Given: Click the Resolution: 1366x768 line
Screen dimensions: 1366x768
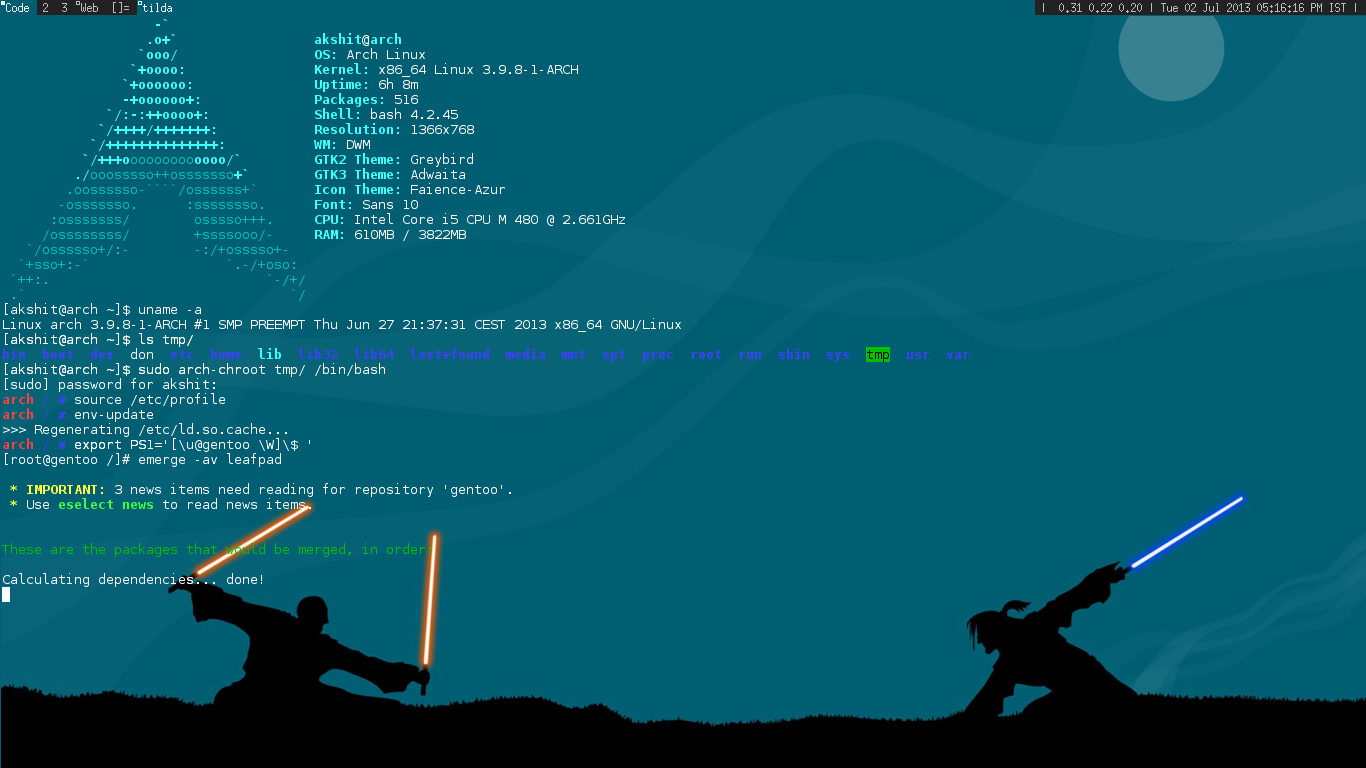Looking at the screenshot, I should (394, 130).
